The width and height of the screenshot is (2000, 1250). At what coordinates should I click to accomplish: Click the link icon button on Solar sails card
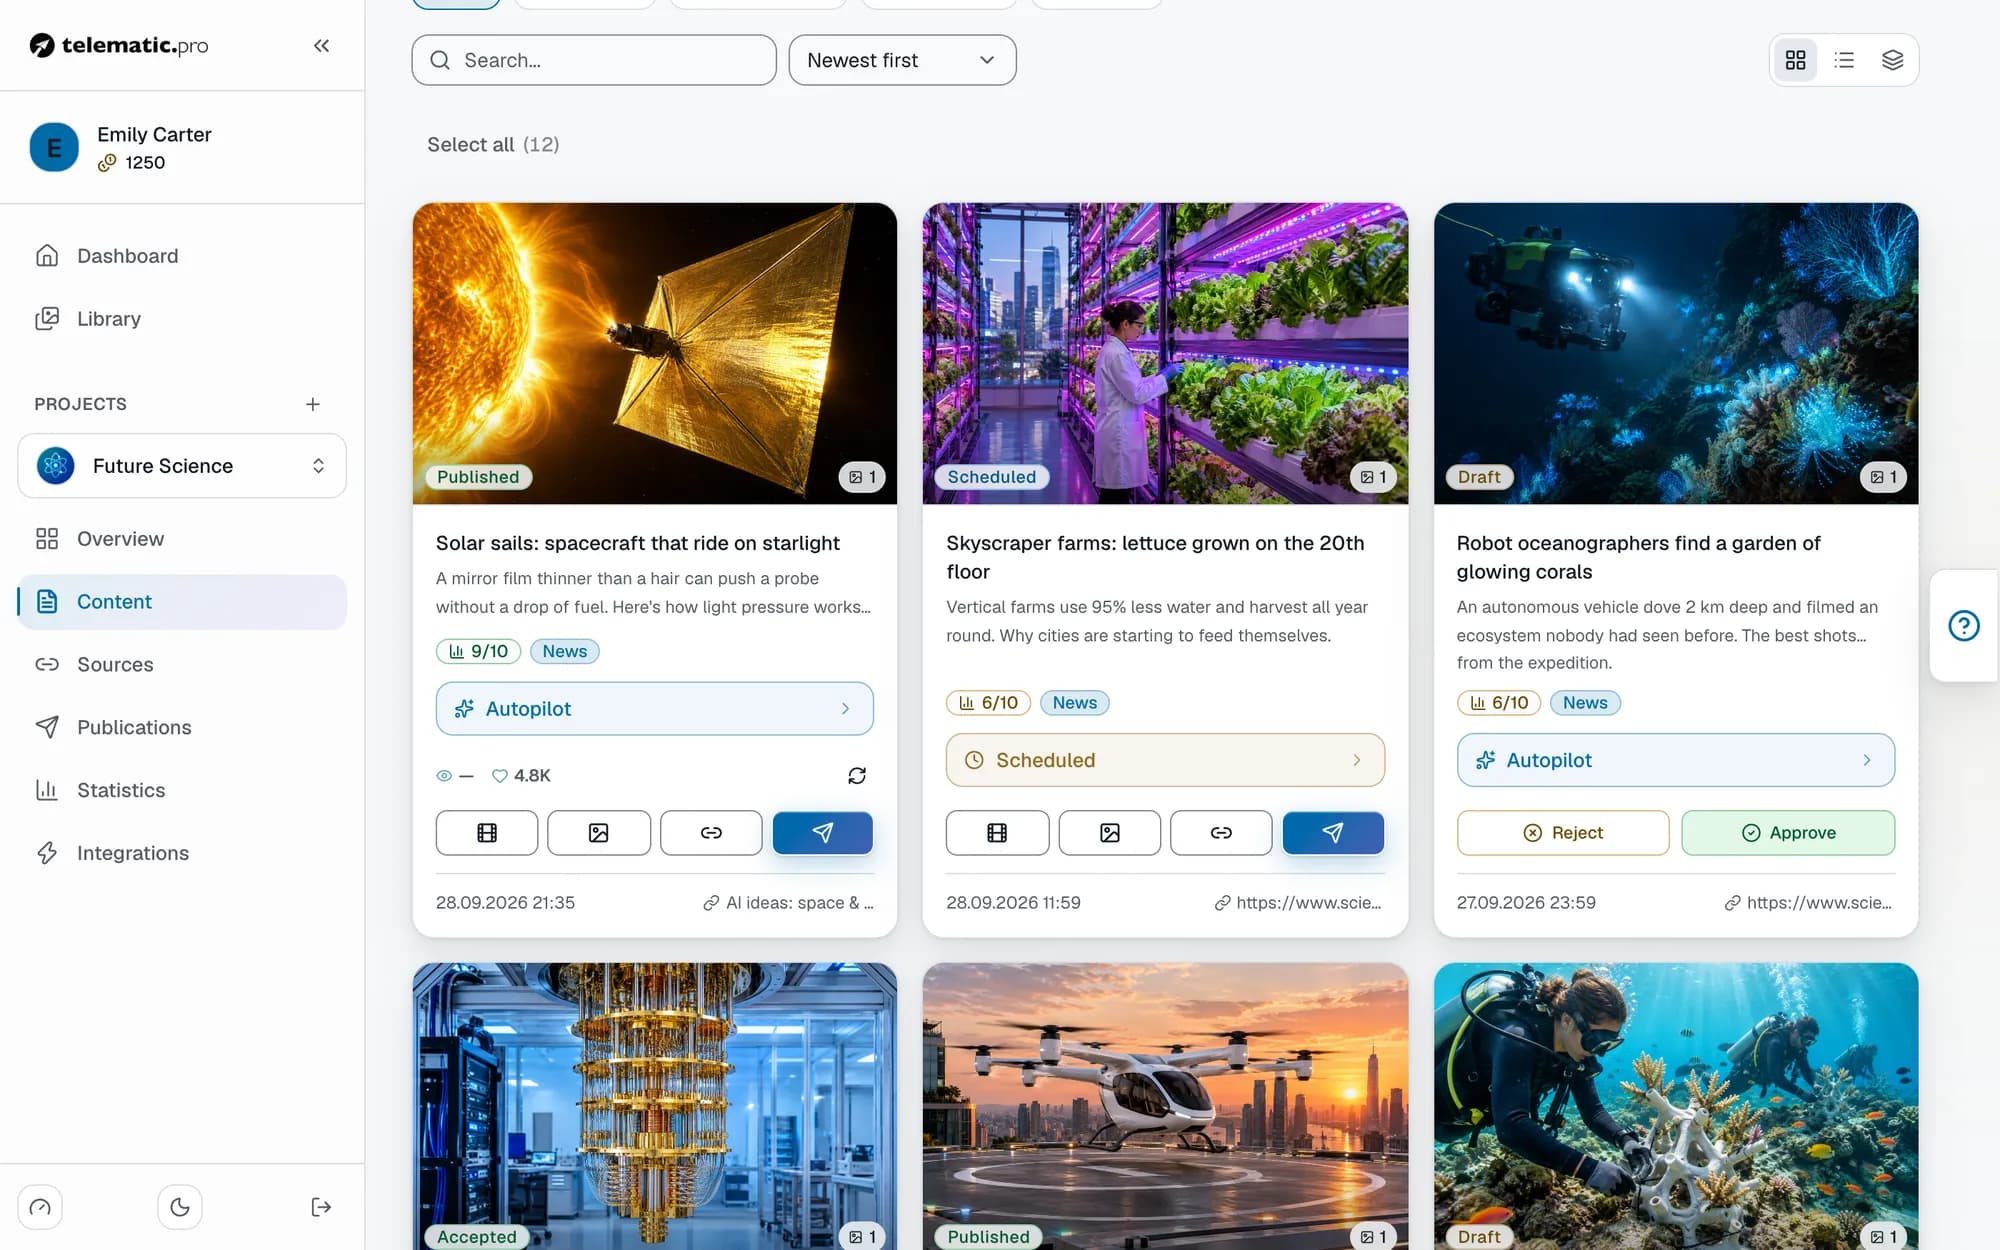tap(711, 832)
